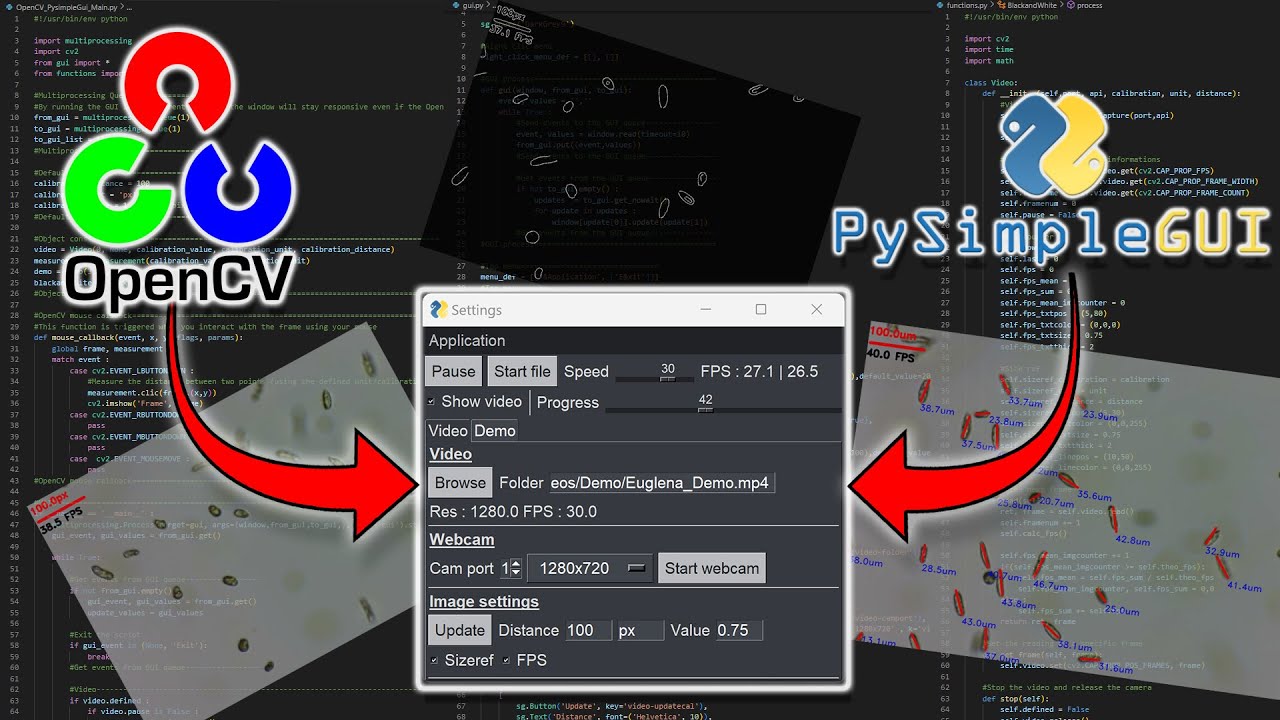The height and width of the screenshot is (720, 1280).
Task: Open the 1280x720 resolution dropdown
Action: 590,568
